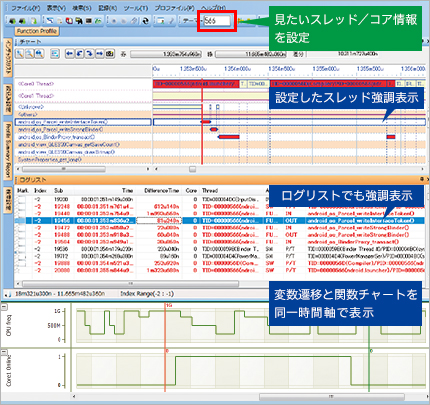Select the log row with Sub 19712
Image resolution: width=430 pixels, height=405 pixels.
point(220,256)
